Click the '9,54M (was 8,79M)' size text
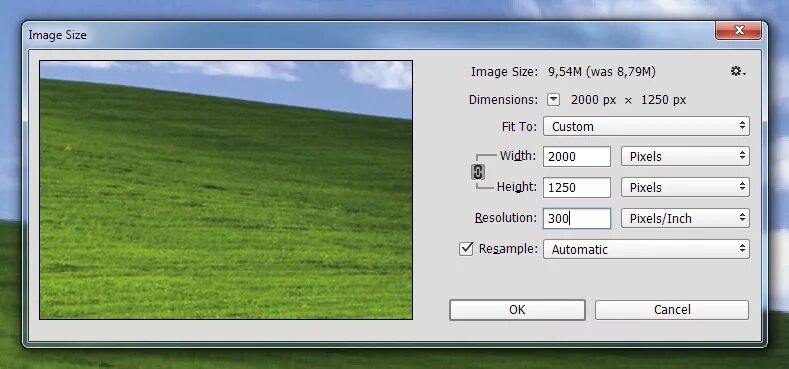Viewport: 789px width, 369px height. click(602, 72)
